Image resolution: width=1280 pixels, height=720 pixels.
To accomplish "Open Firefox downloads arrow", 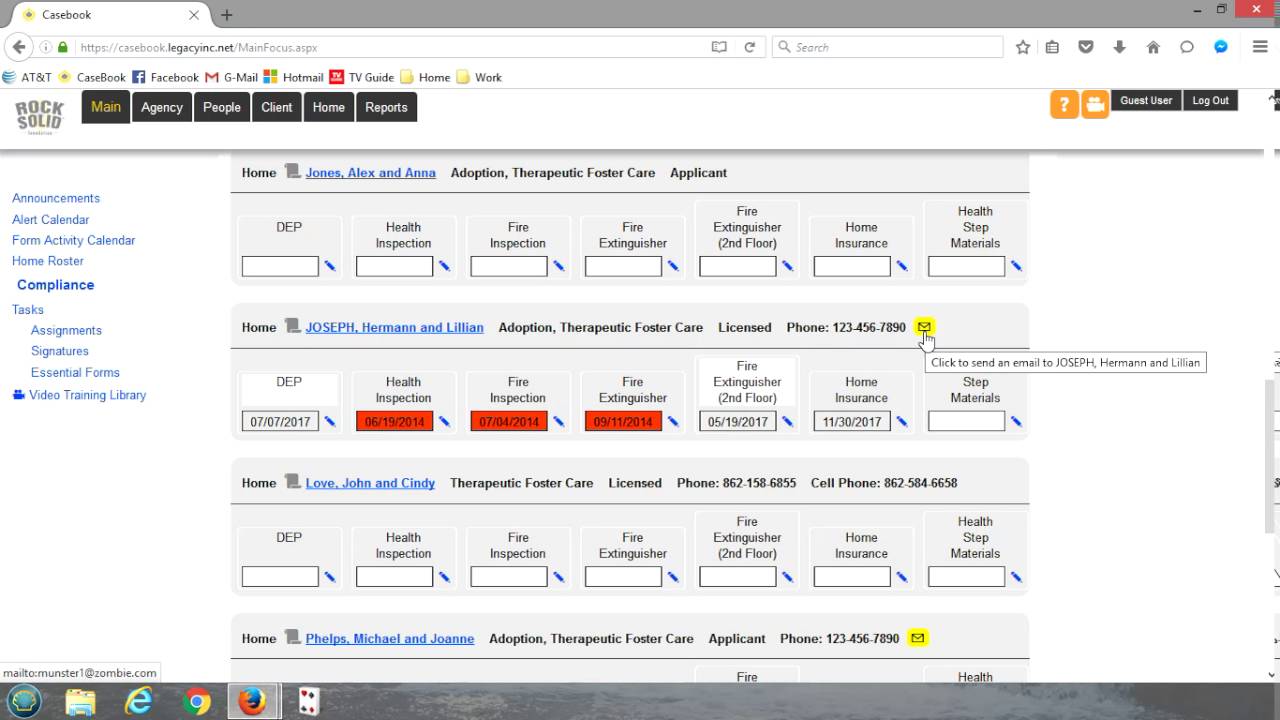I will click(1119, 47).
